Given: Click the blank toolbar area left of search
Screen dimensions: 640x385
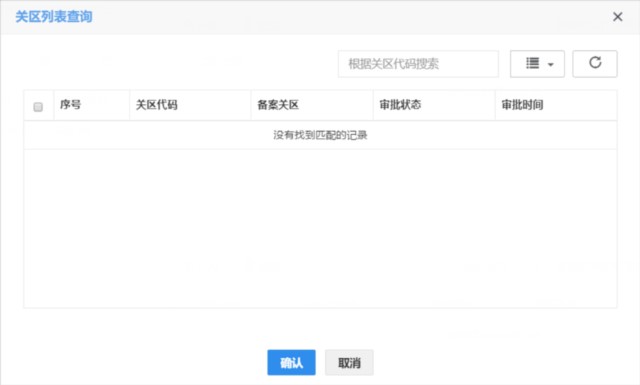Looking at the screenshot, I should click(x=180, y=64).
